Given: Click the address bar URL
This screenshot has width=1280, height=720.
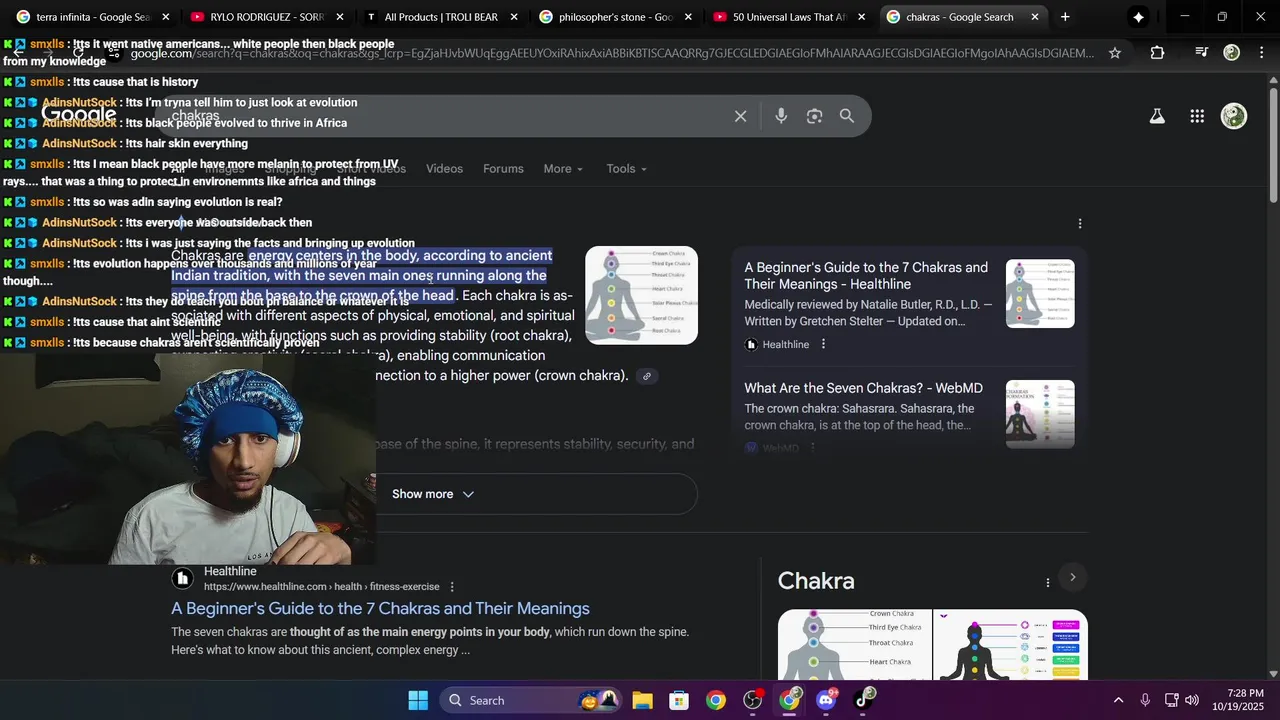Looking at the screenshot, I should click(612, 53).
